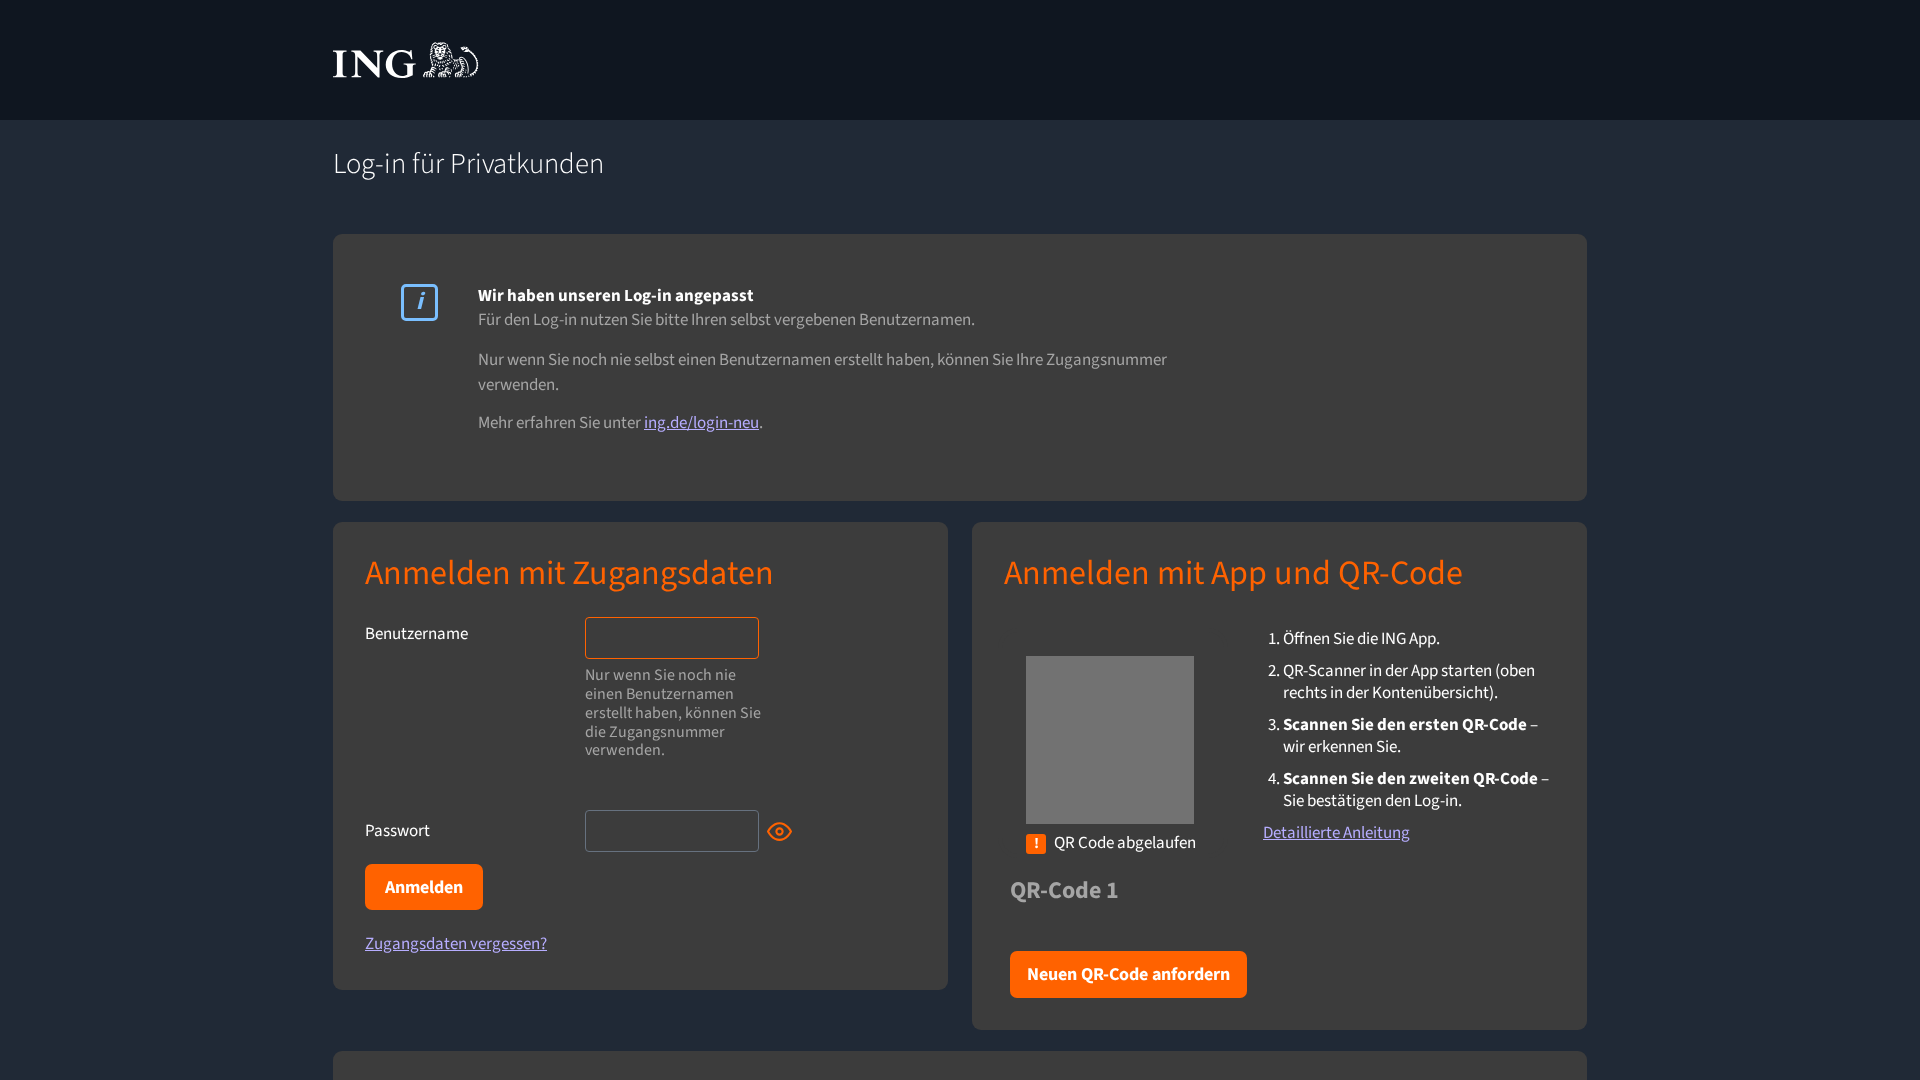Open the Detaillierte Anleitung link
The width and height of the screenshot is (1920, 1080).
(x=1336, y=833)
